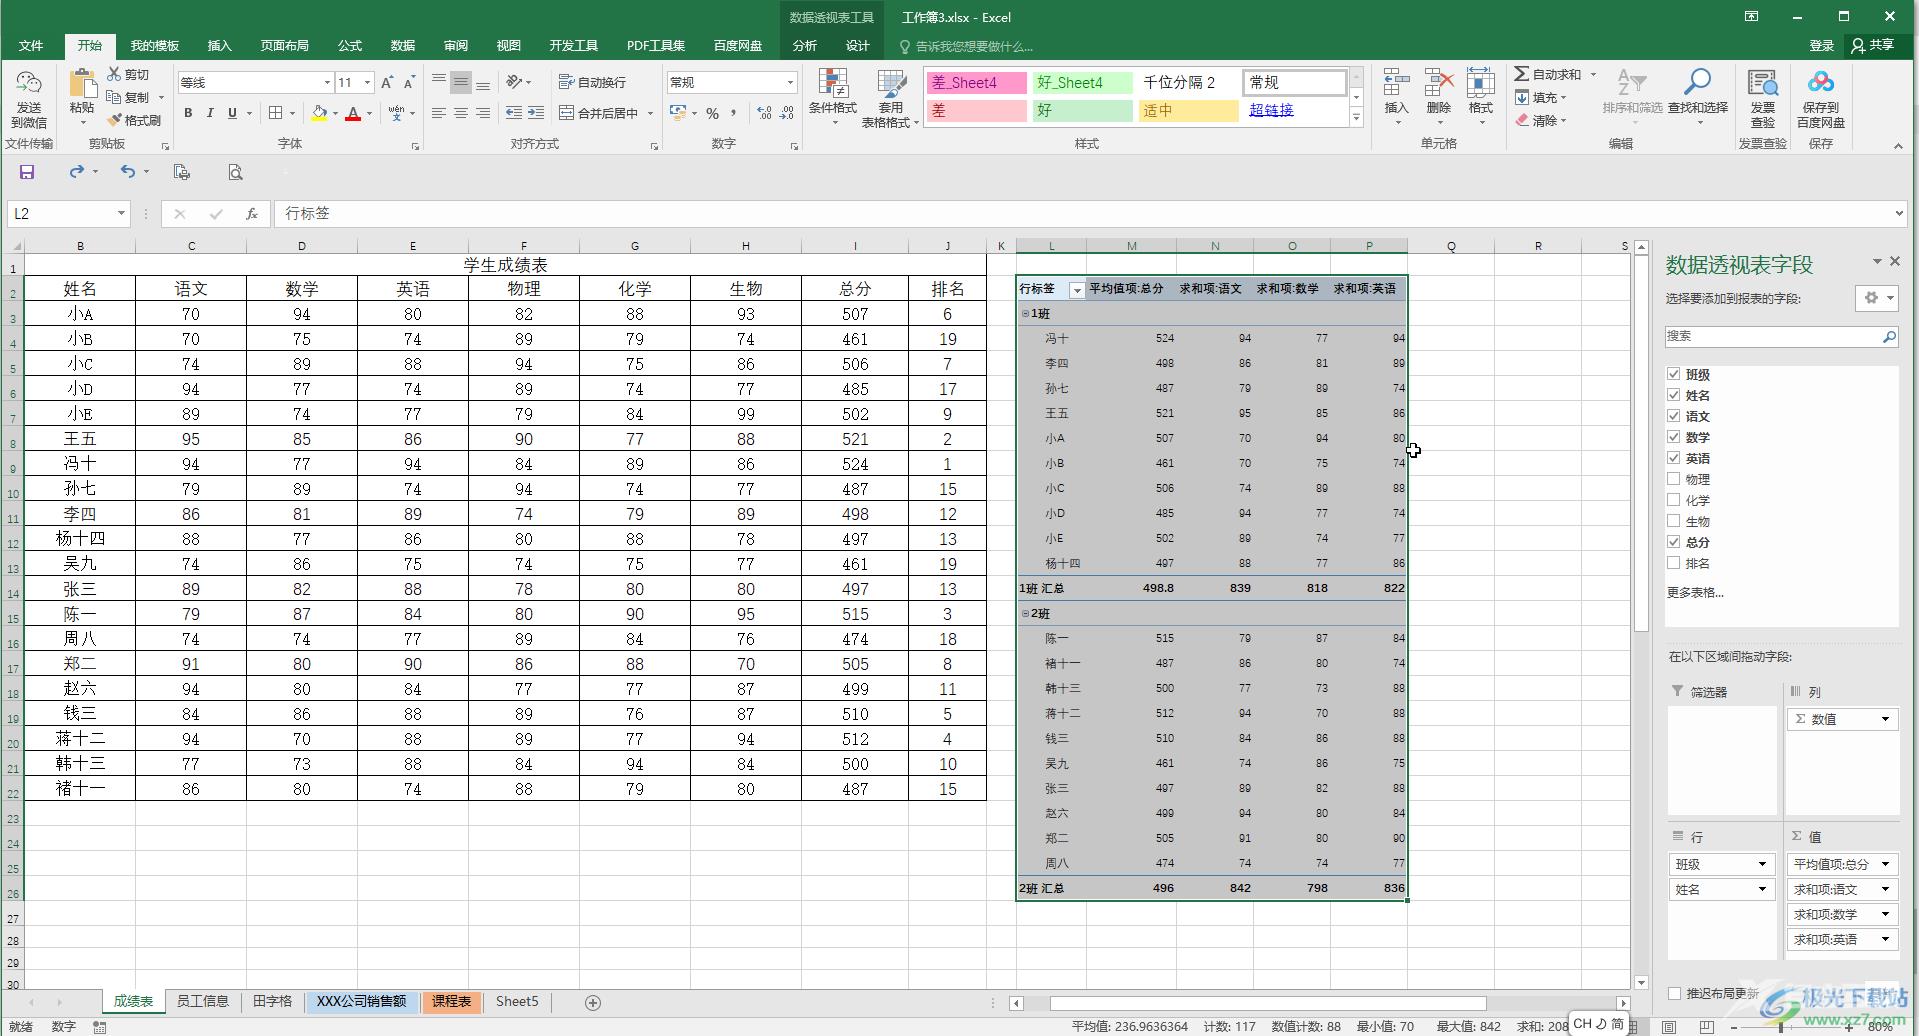Uncheck the 姓名 field checkbox

point(1674,395)
